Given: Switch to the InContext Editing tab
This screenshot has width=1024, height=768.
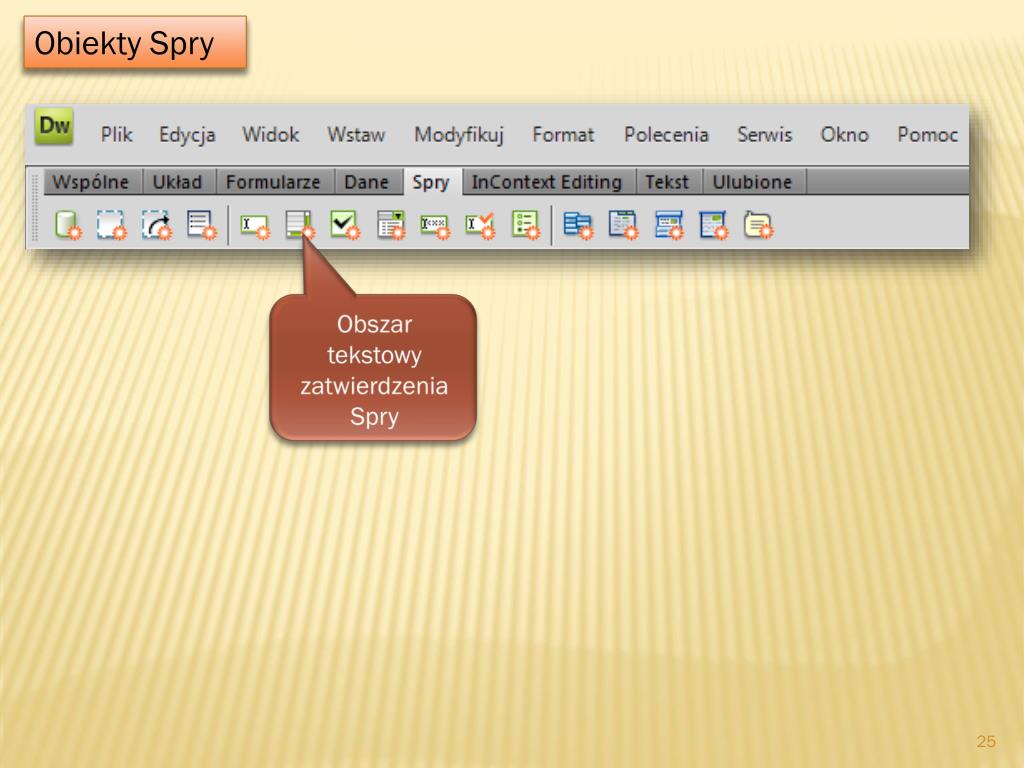Looking at the screenshot, I should (547, 182).
